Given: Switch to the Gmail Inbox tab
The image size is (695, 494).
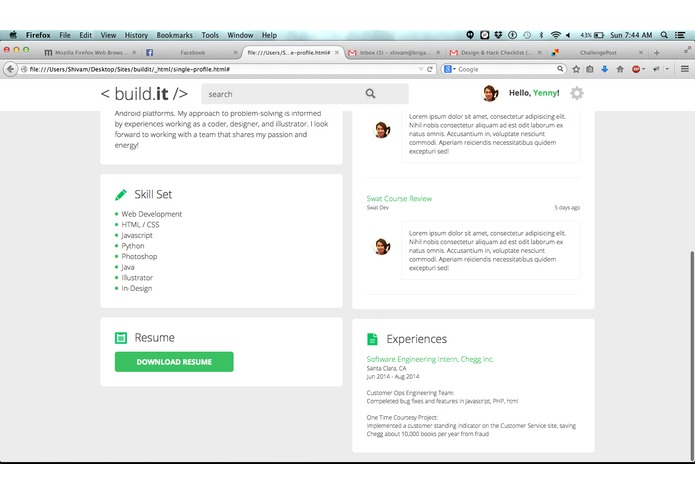Looking at the screenshot, I should click(394, 52).
